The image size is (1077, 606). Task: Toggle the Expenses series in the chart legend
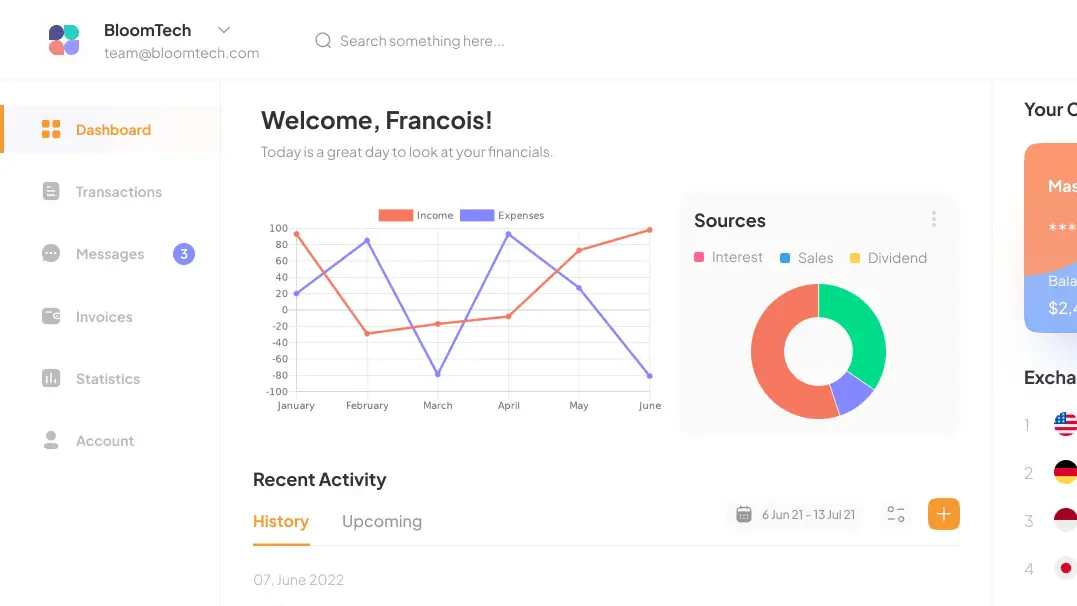pos(501,215)
